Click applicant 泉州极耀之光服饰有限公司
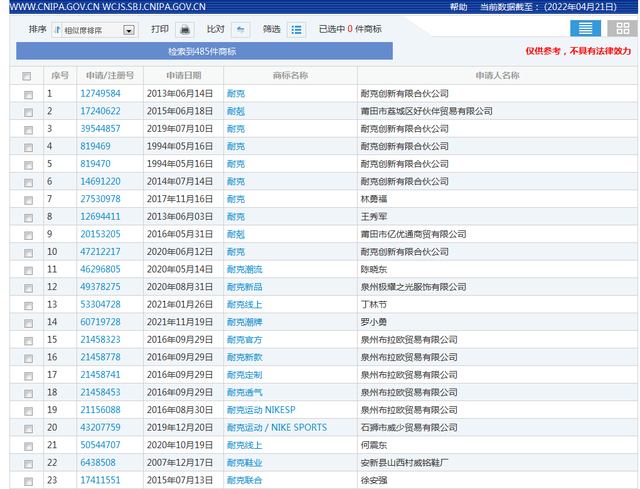The image size is (640, 489). coord(413,287)
